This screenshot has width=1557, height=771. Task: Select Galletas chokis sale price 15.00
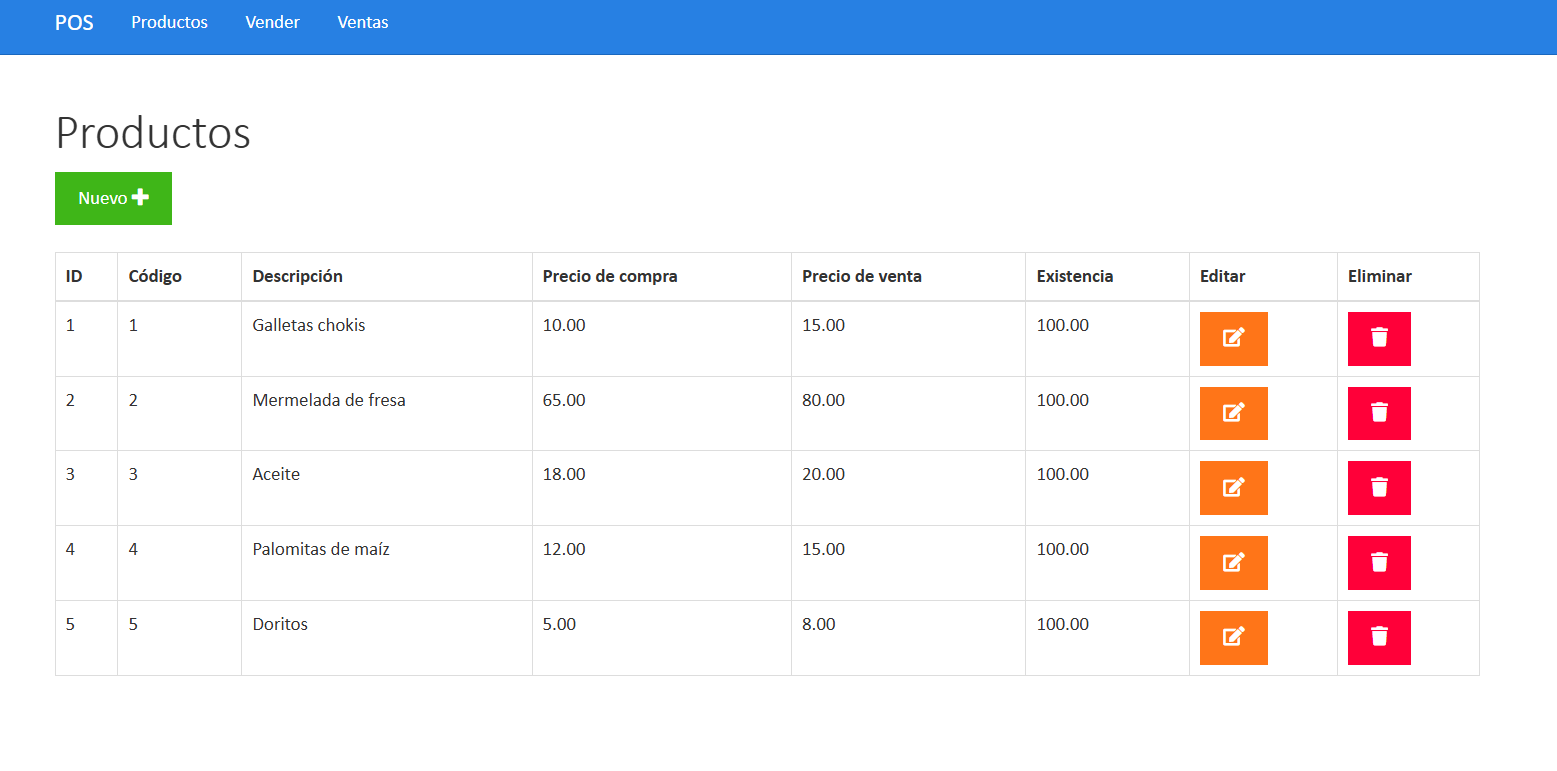pyautogui.click(x=908, y=339)
